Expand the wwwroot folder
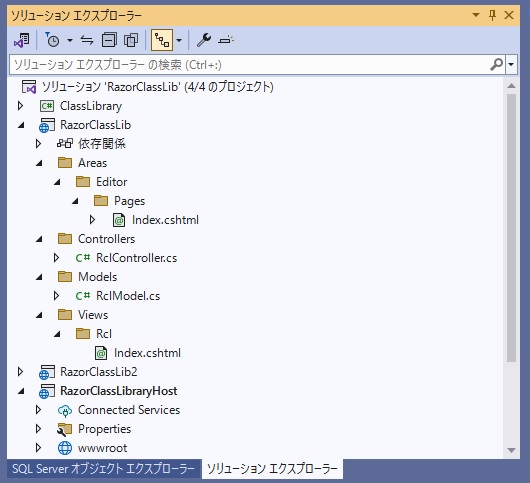530x483 pixels. [39, 448]
